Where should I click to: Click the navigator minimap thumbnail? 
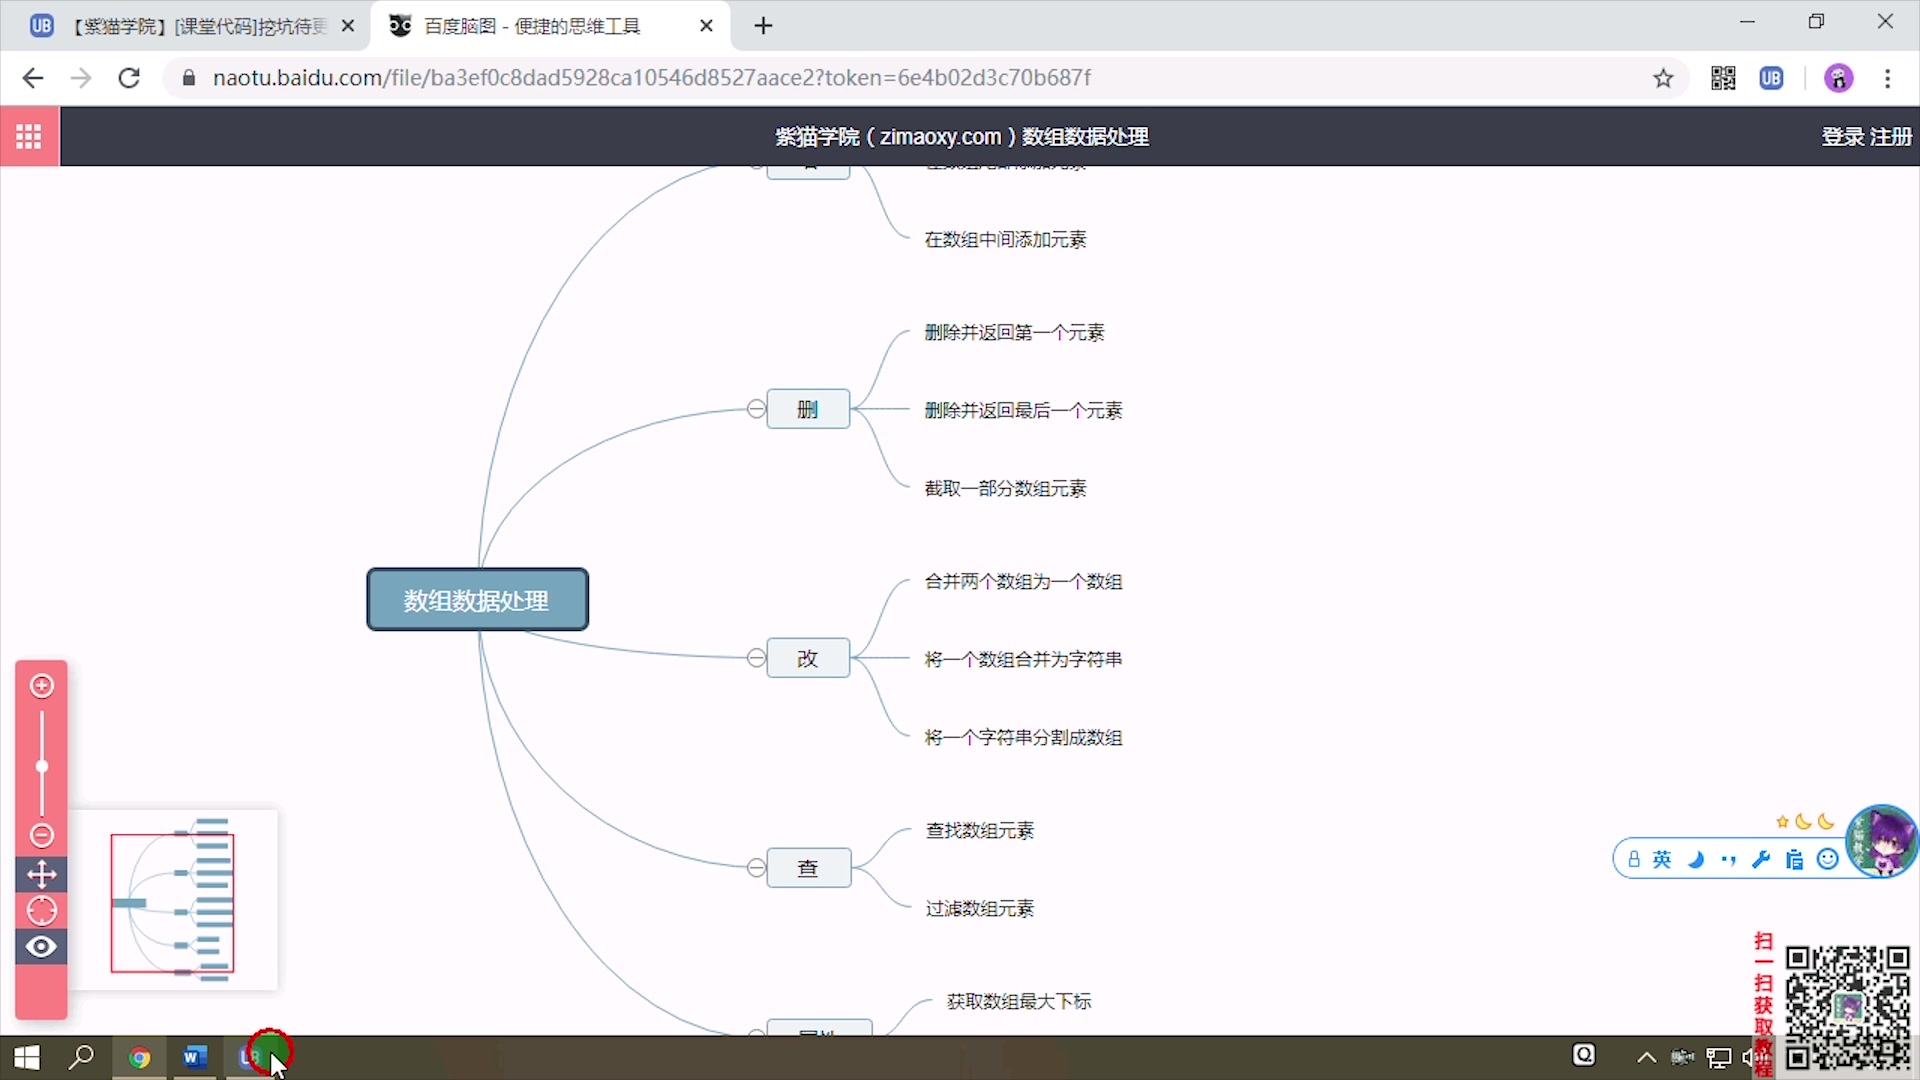pyautogui.click(x=173, y=902)
